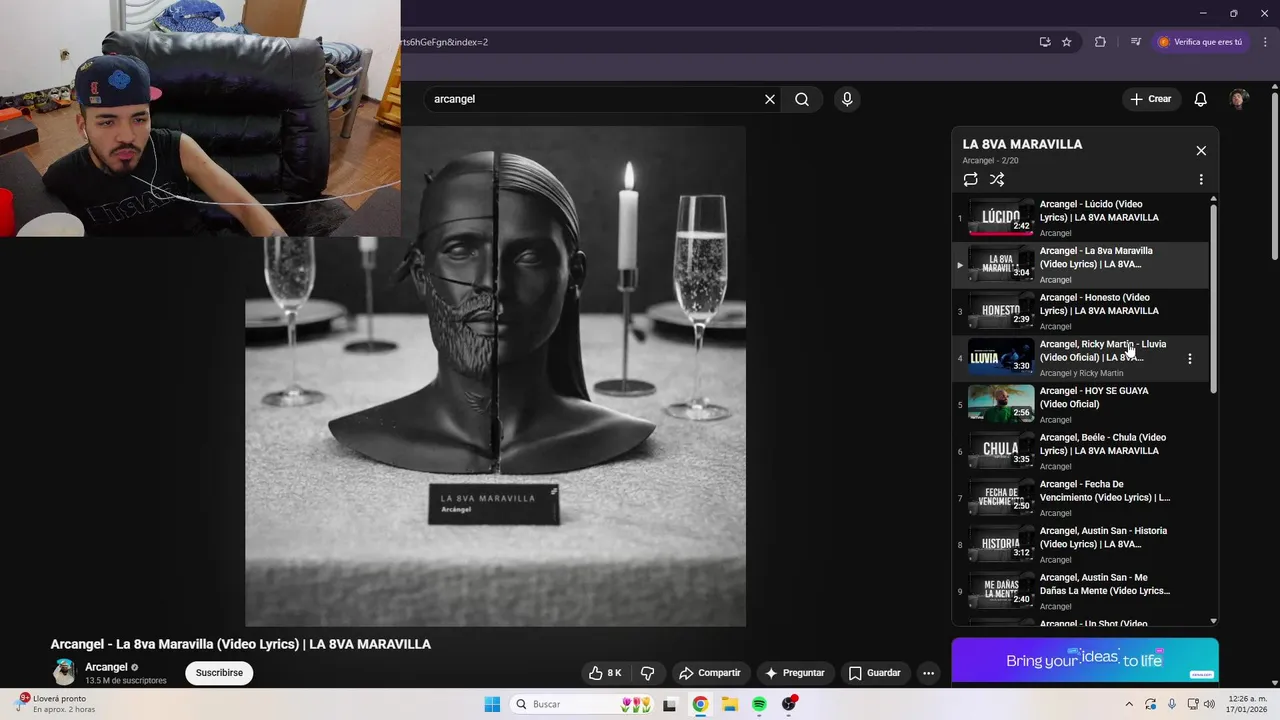Open OBS Studio taskbar icon
Image resolution: width=1280 pixels, height=720 pixels.
(x=789, y=705)
